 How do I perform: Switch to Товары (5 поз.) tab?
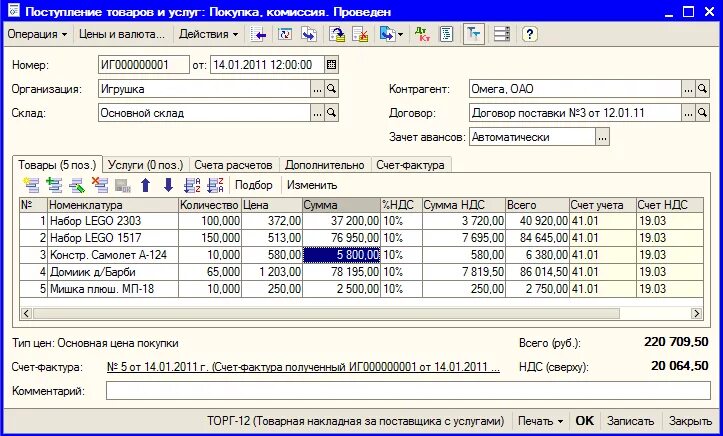[57, 165]
